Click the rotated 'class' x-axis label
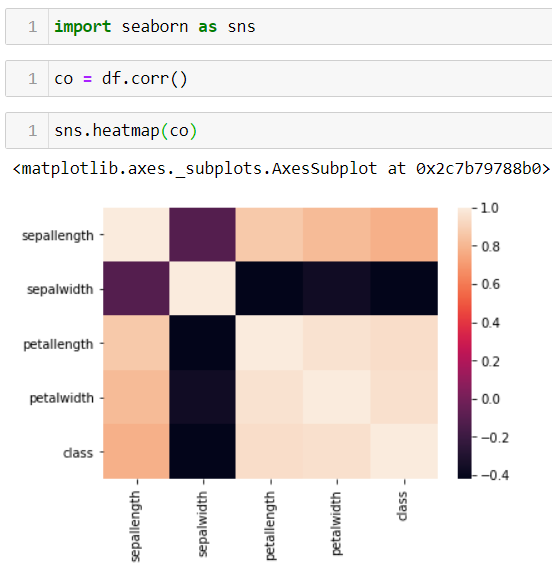This screenshot has width=552, height=577. tap(402, 506)
